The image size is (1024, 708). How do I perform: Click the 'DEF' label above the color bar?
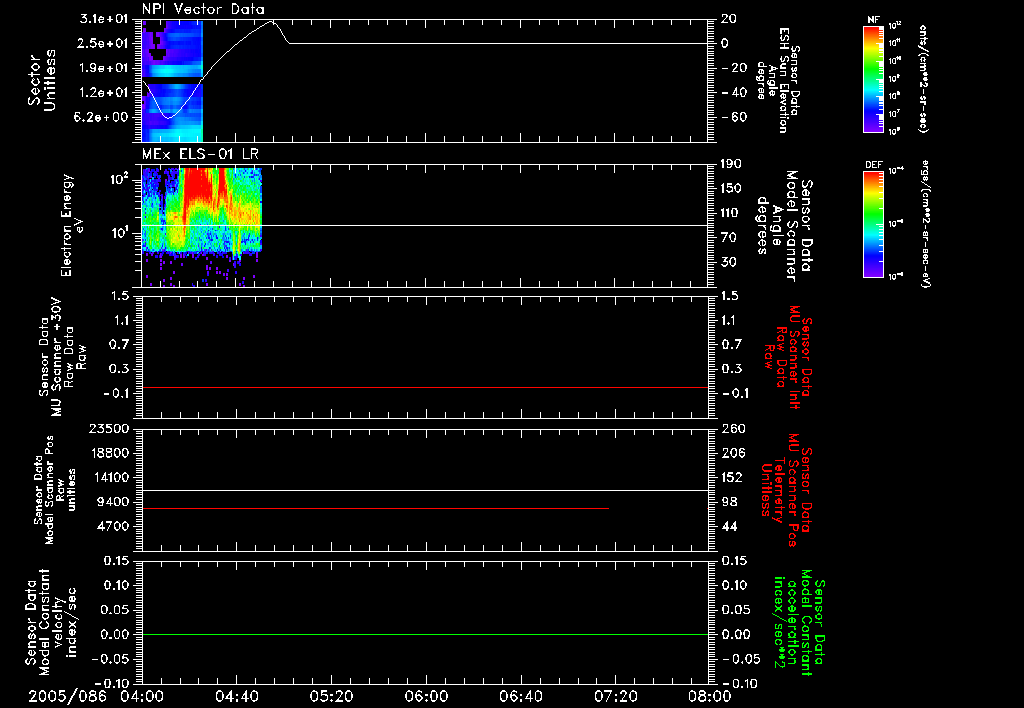[874, 165]
